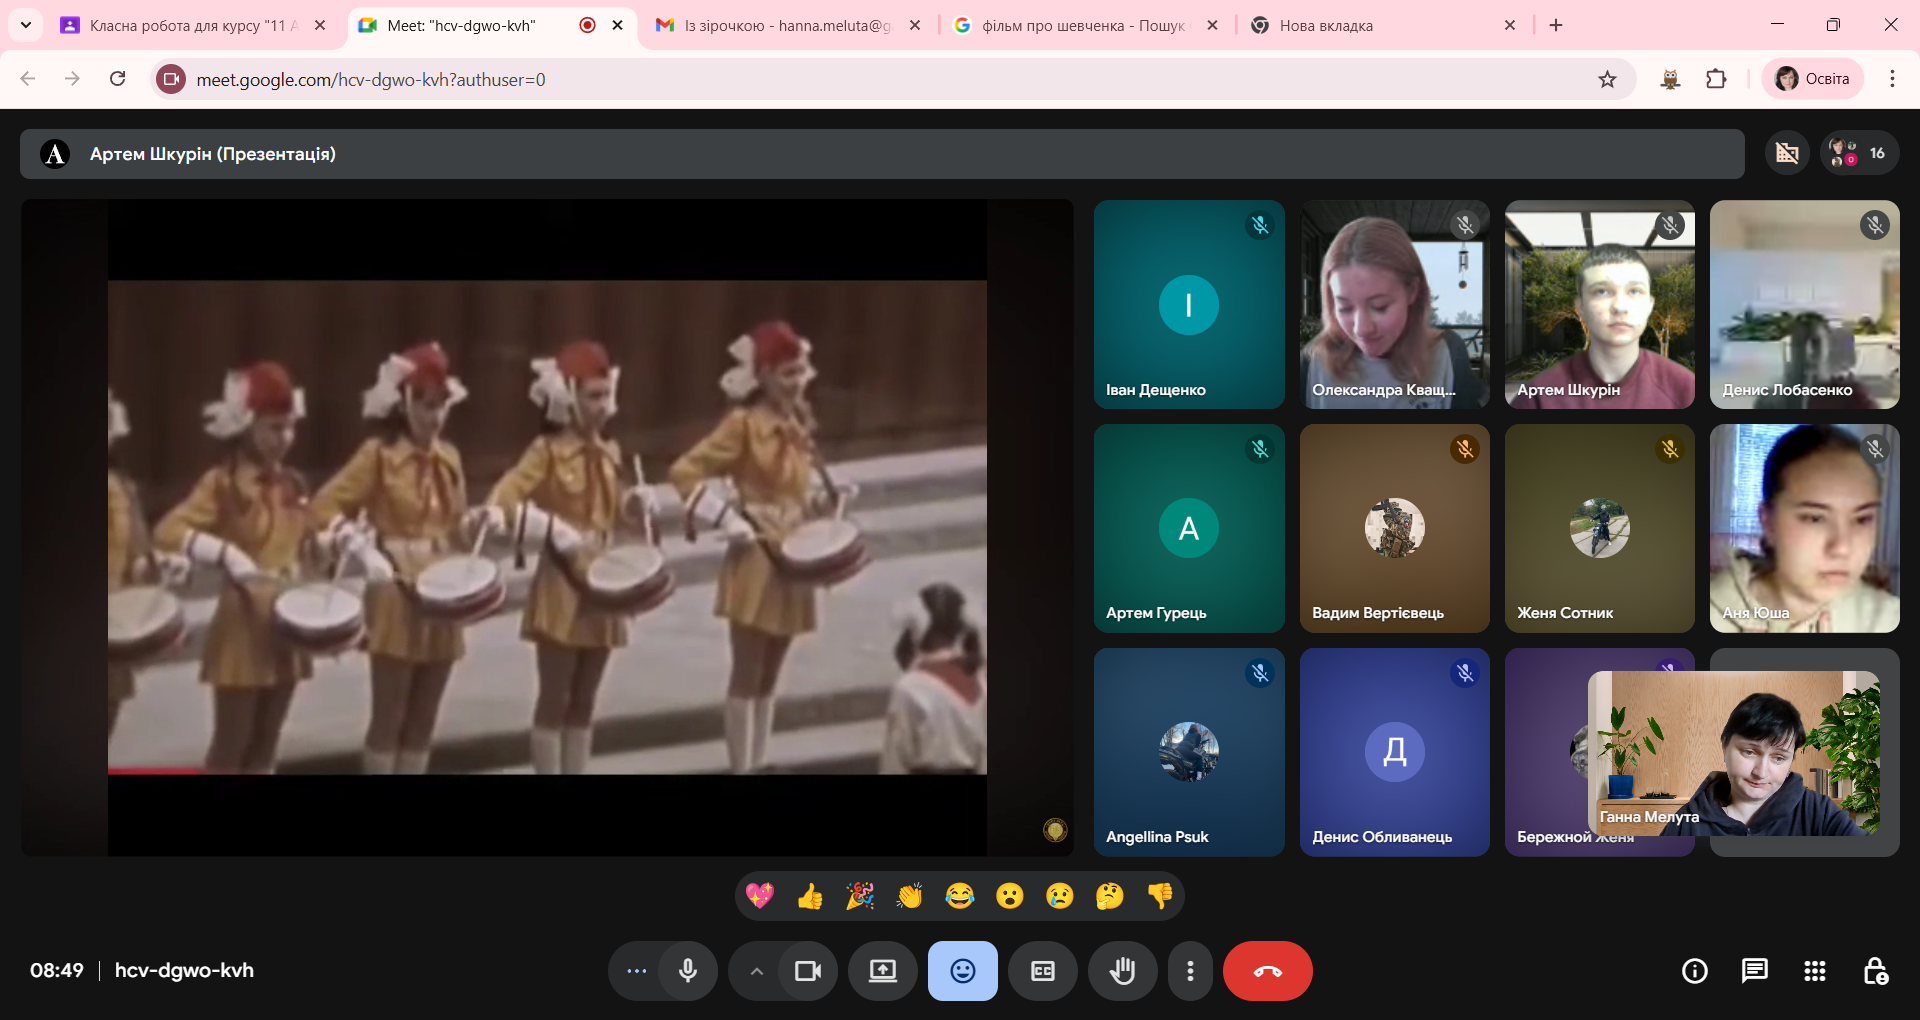Hide the emoji reactions bar

[x=962, y=971]
